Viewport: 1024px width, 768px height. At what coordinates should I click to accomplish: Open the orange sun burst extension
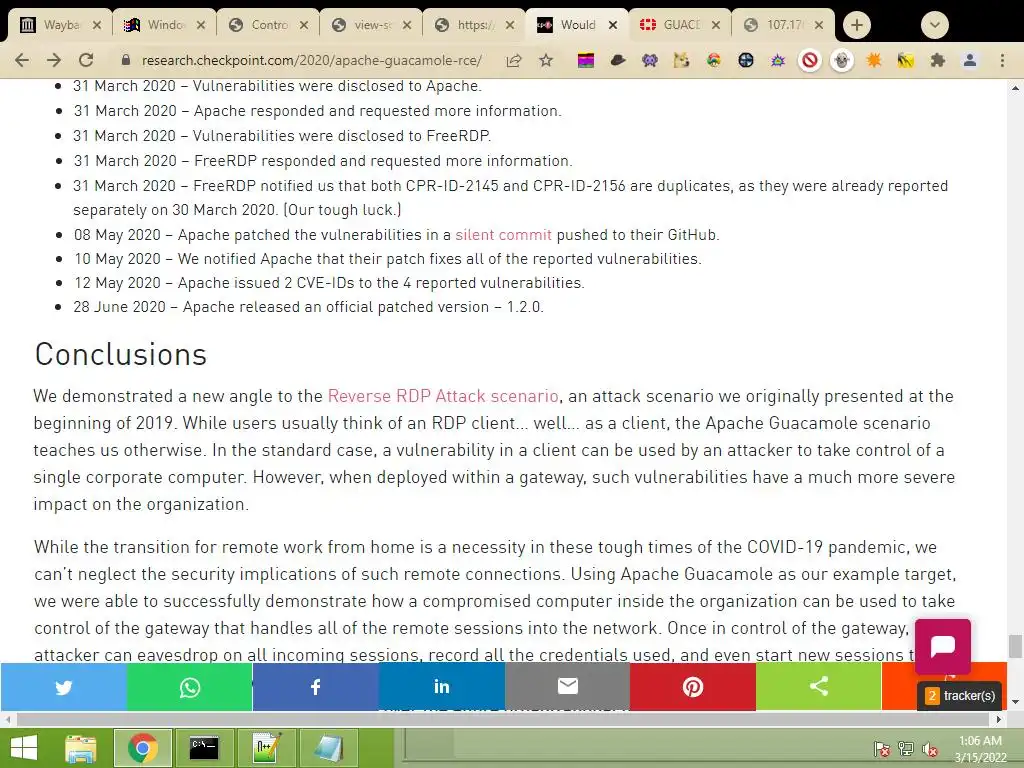point(874,61)
